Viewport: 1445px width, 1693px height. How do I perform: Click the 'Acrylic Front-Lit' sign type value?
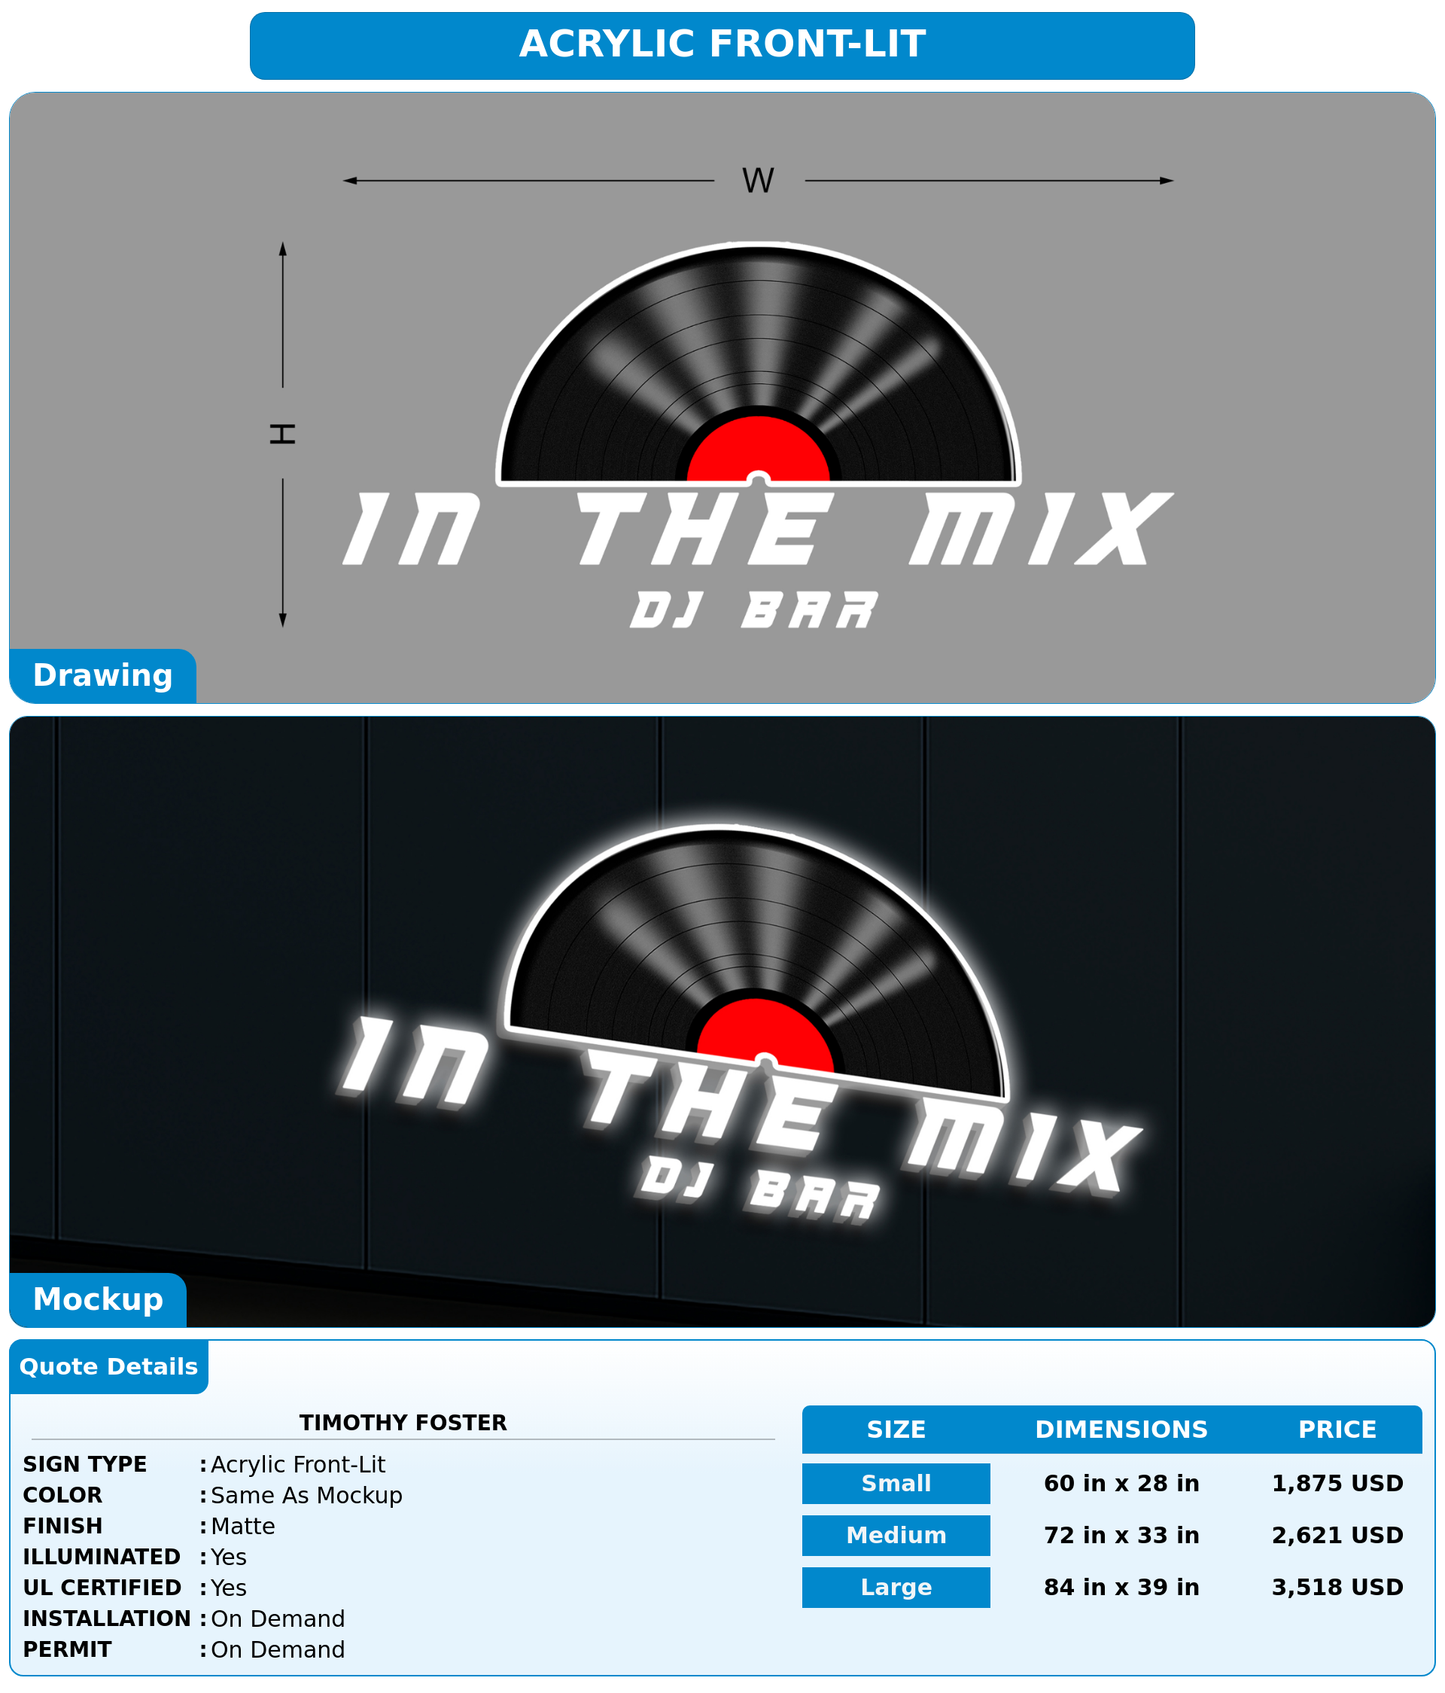pos(298,1465)
